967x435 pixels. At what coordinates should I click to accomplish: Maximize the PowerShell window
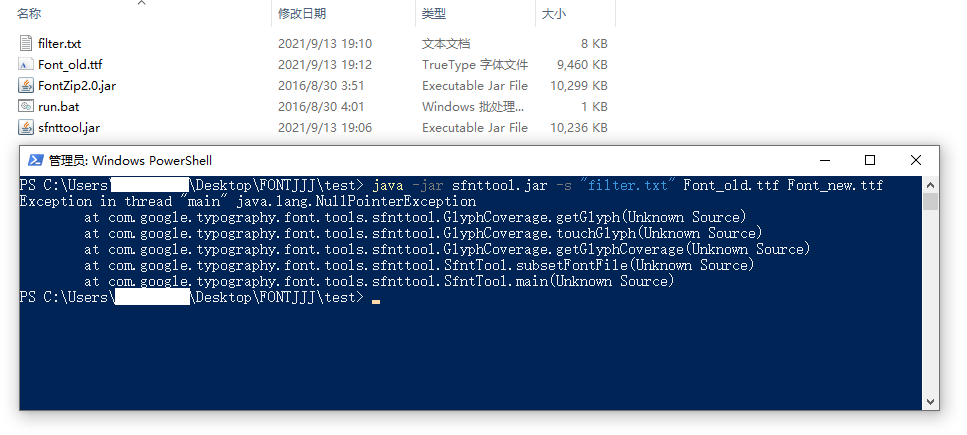point(870,160)
